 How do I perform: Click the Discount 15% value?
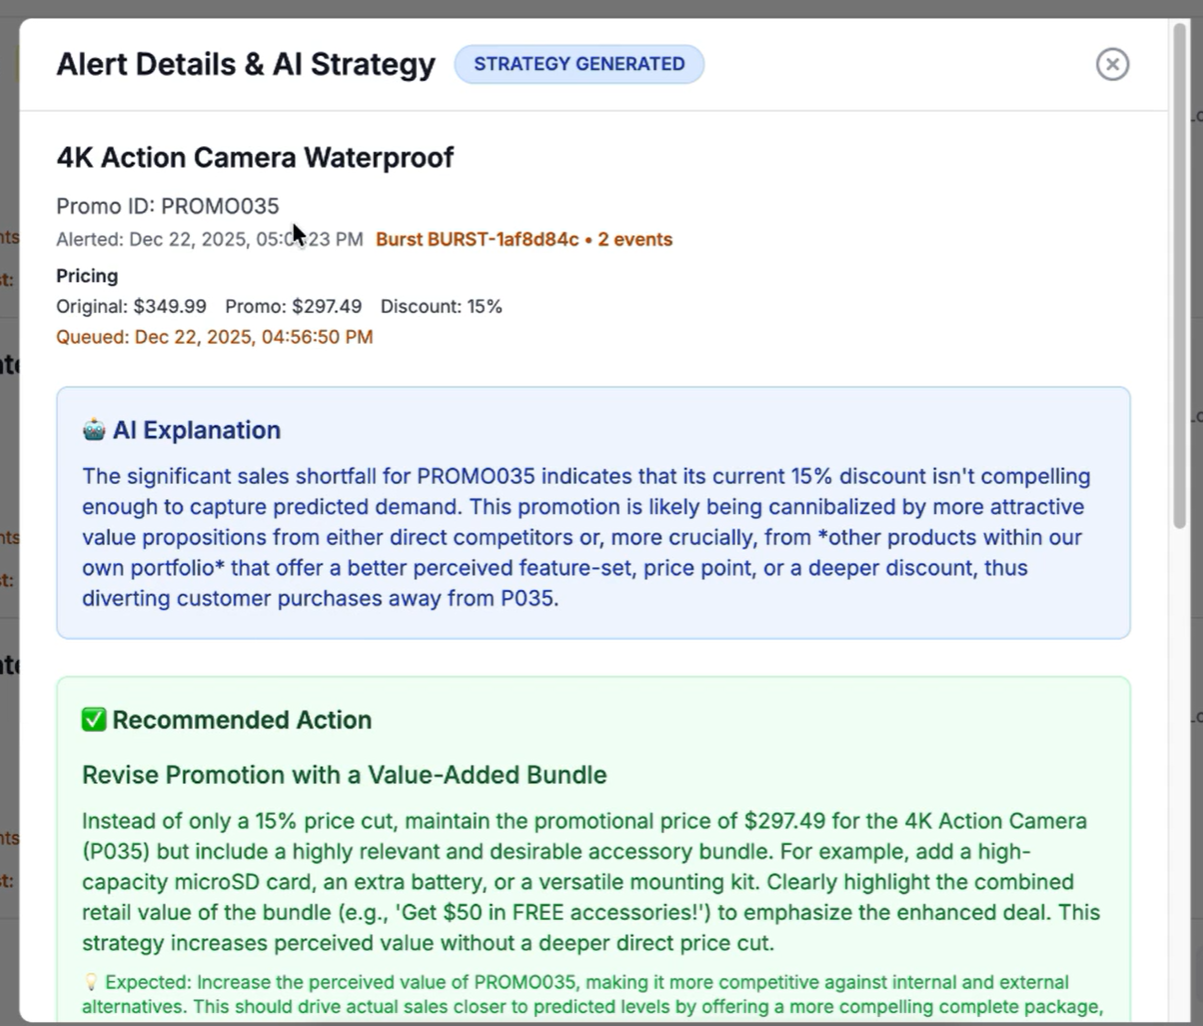441,305
